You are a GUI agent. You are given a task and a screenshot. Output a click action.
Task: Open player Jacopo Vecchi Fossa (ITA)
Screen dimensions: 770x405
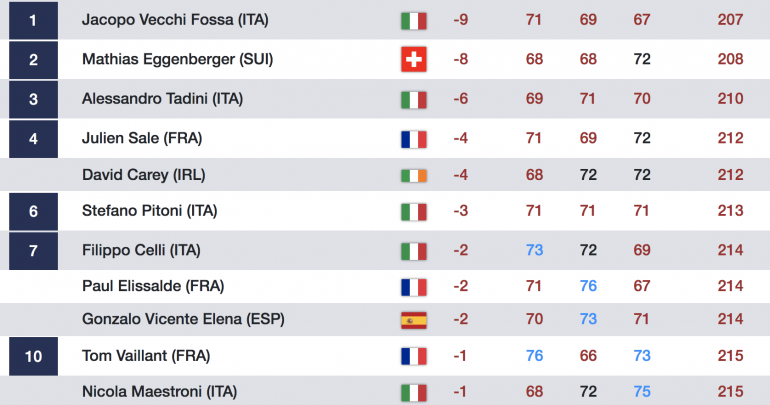tap(175, 20)
